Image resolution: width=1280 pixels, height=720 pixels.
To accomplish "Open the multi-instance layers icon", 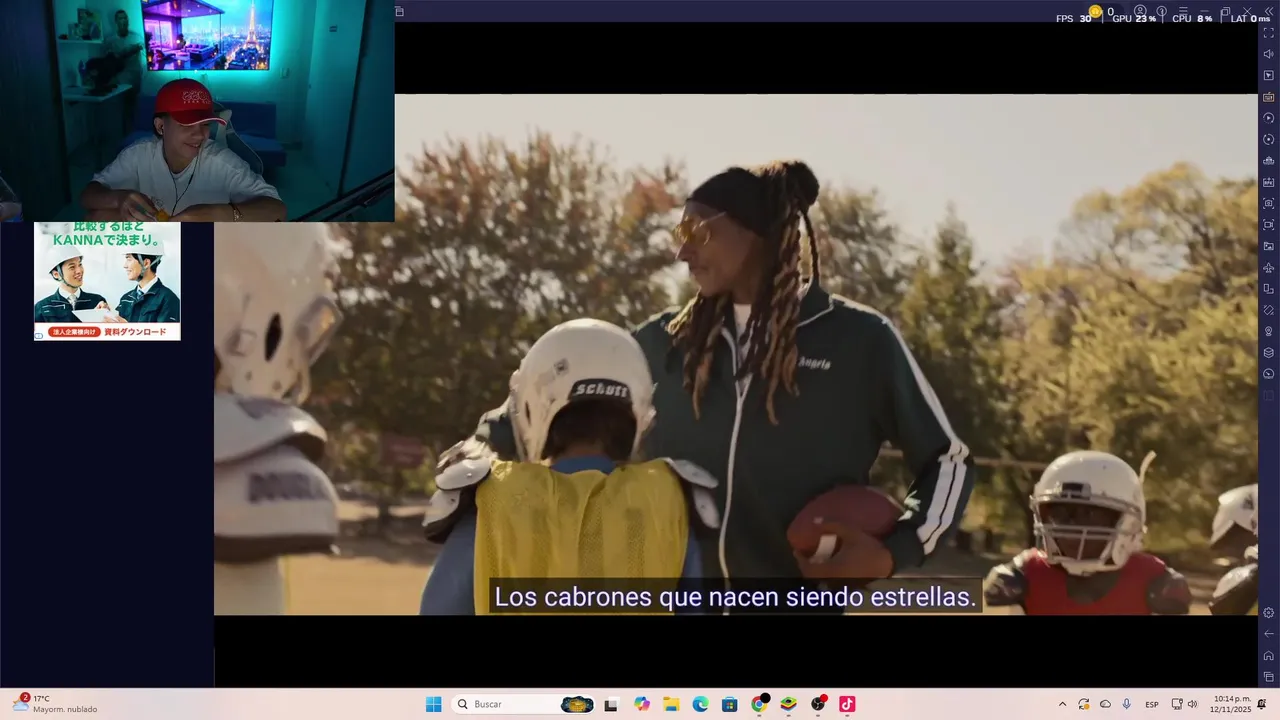I will coord(1269,353).
